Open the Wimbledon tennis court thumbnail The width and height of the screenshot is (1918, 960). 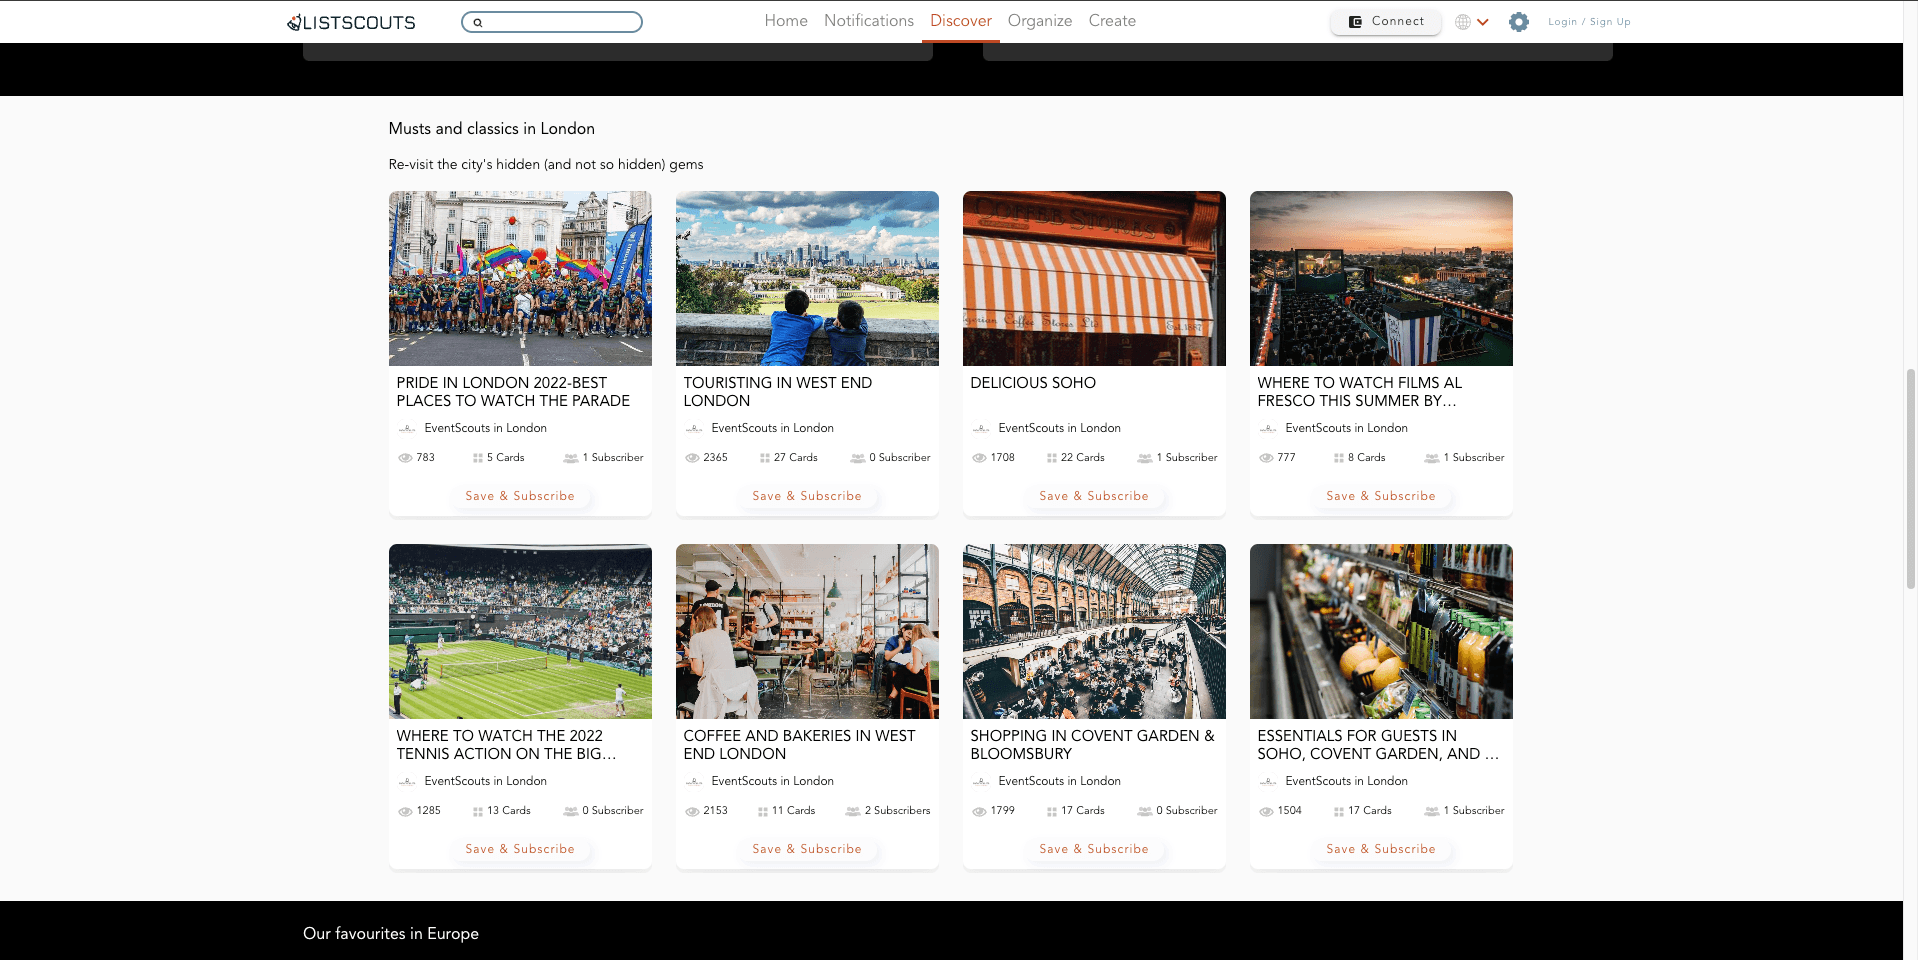click(520, 631)
